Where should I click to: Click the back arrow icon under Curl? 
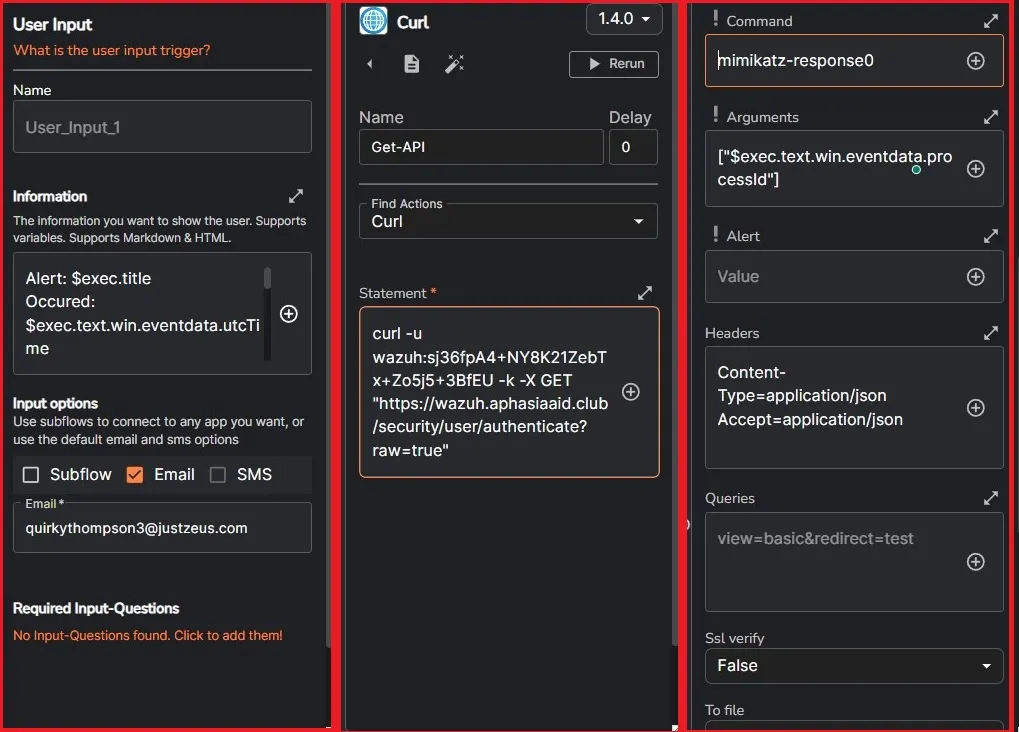(370, 64)
